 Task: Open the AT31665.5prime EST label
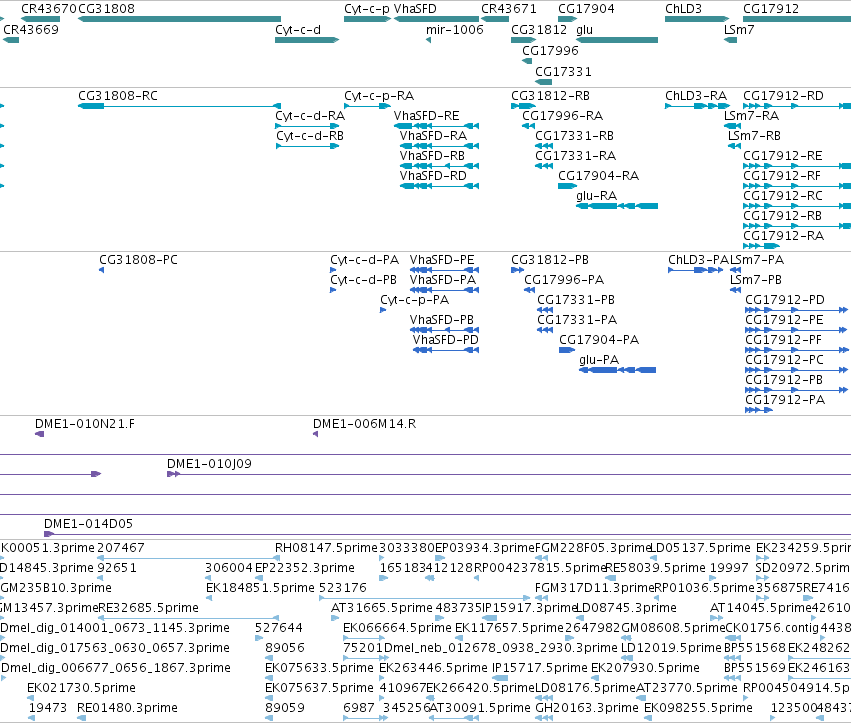pyautogui.click(x=382, y=607)
